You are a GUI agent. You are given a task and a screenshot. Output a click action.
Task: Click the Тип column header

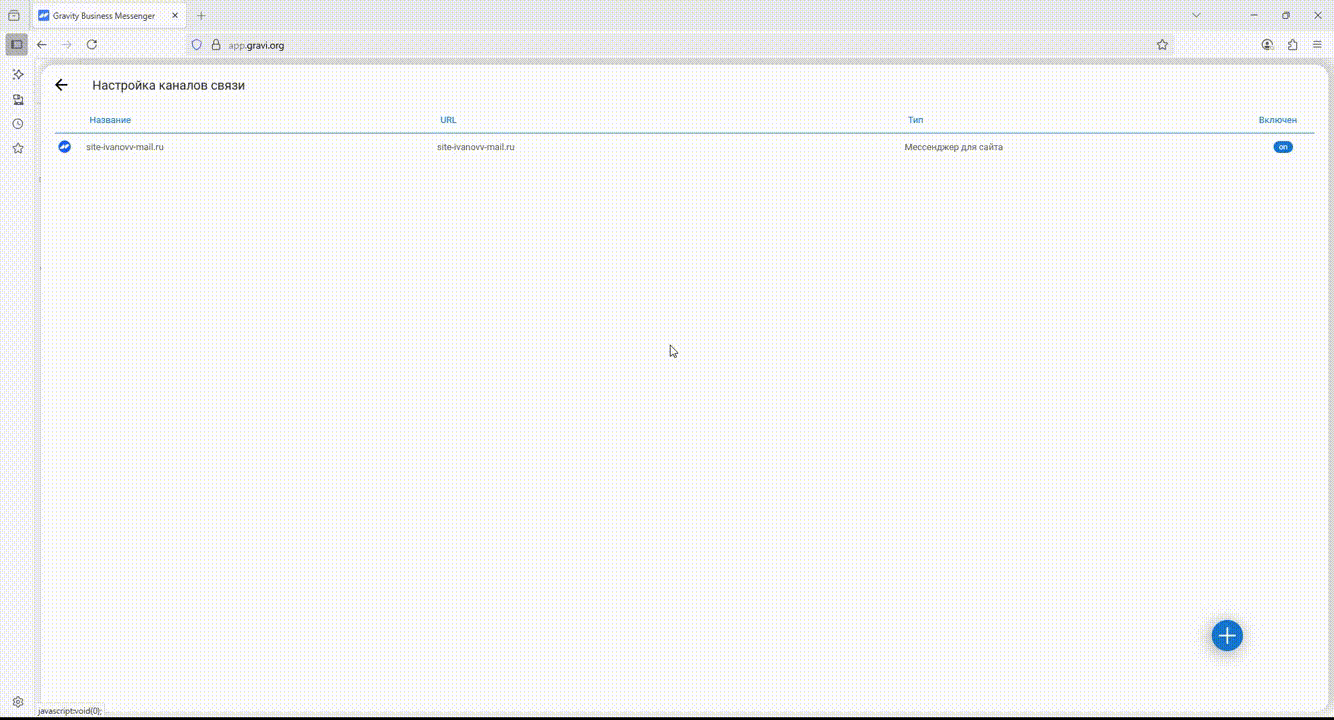point(915,120)
